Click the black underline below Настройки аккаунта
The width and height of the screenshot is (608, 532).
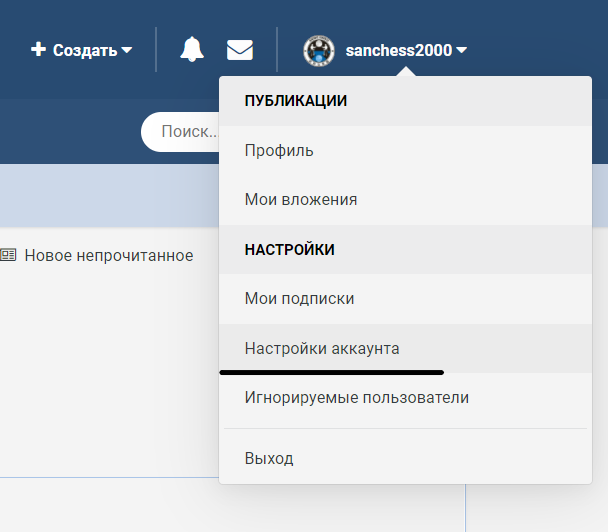click(330, 372)
